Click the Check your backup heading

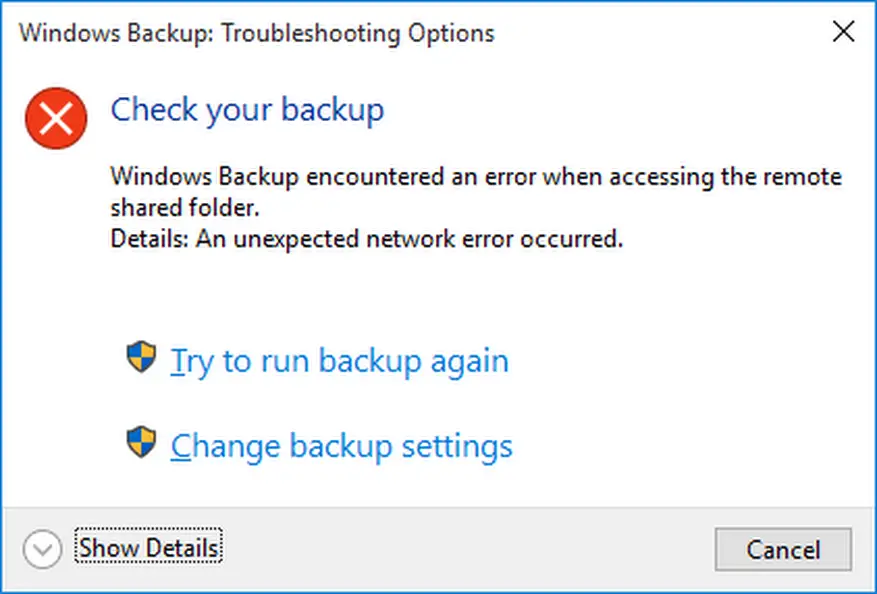coord(247,110)
